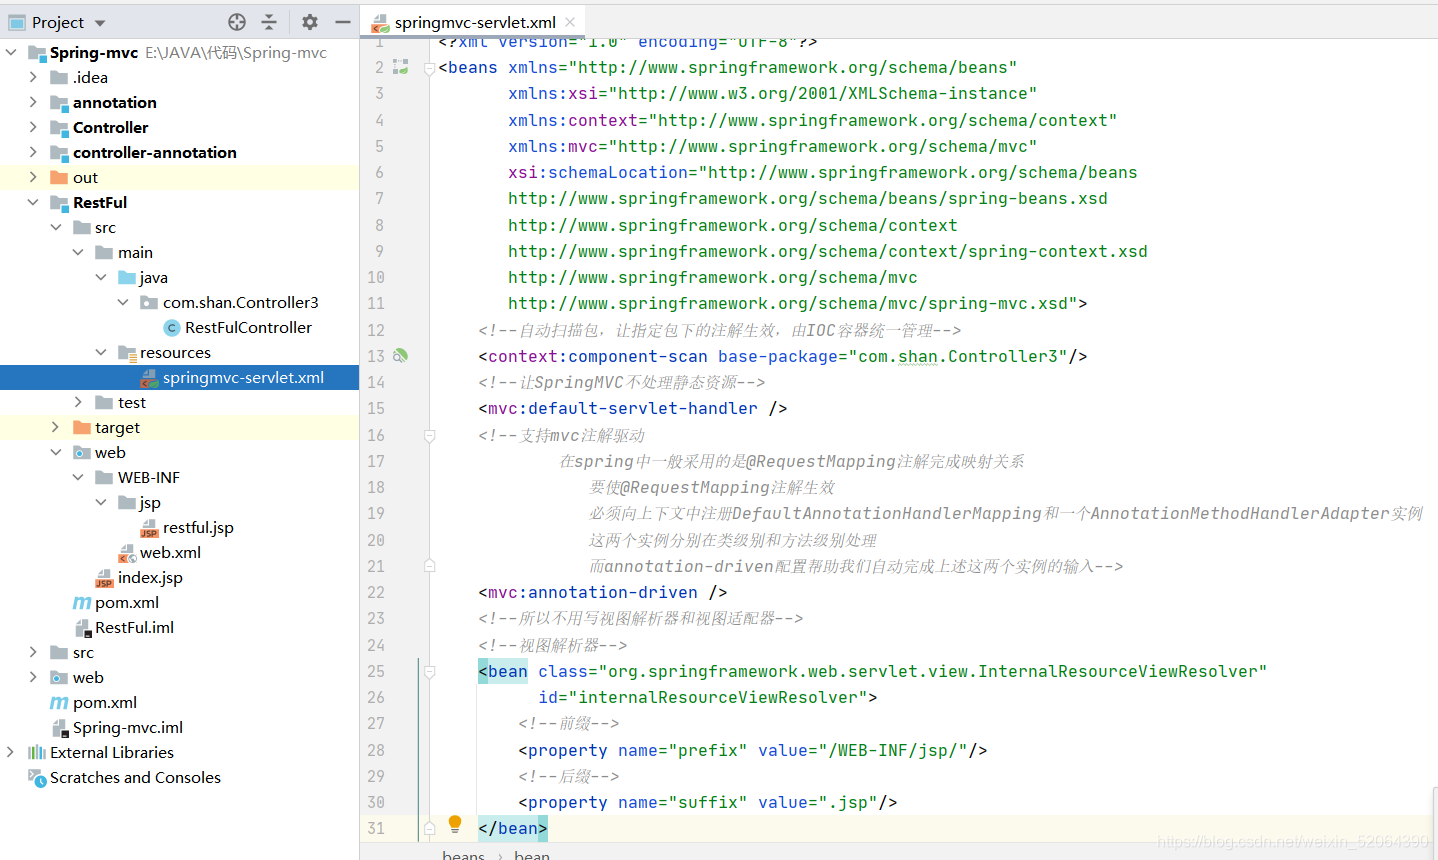Click component-scan gutter icon on line 13
The width and height of the screenshot is (1438, 860).
400,356
